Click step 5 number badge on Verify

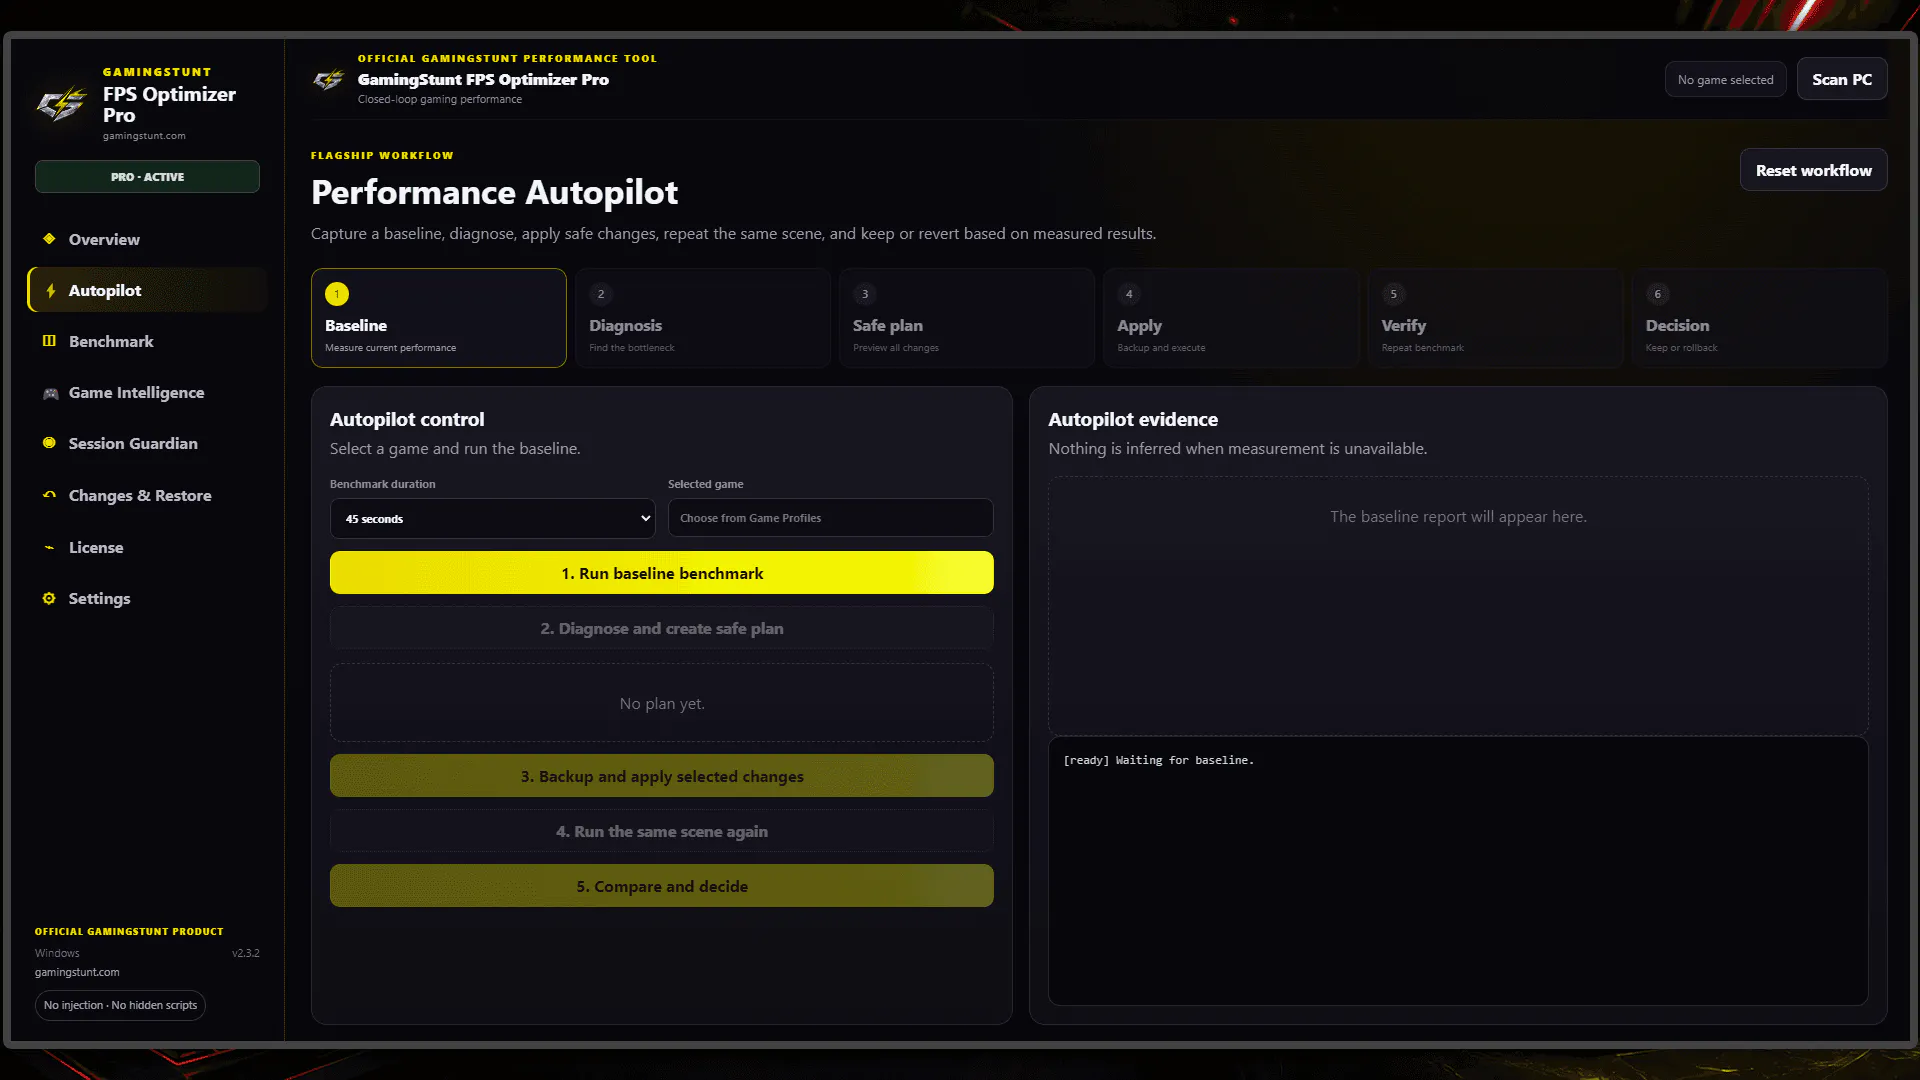(1393, 294)
